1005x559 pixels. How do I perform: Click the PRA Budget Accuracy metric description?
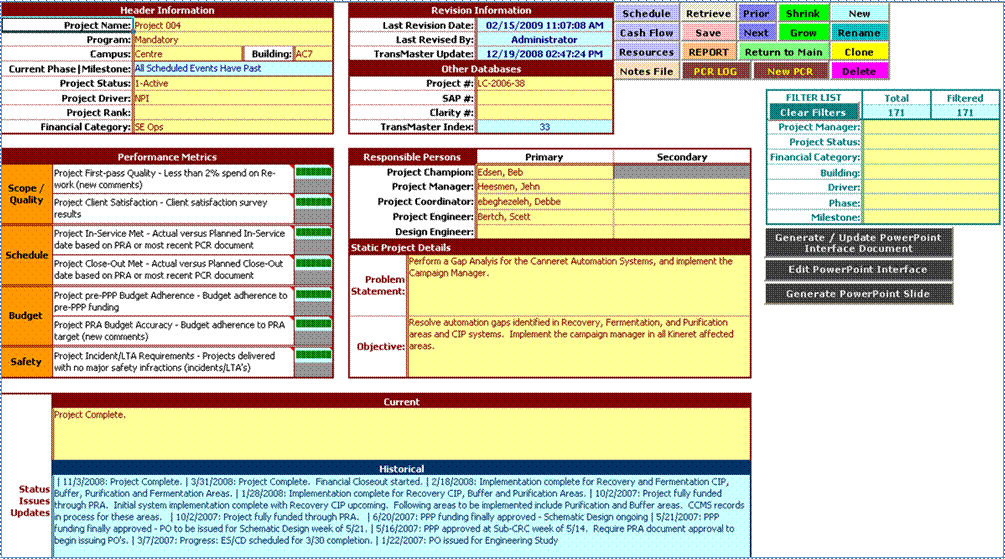click(172, 331)
